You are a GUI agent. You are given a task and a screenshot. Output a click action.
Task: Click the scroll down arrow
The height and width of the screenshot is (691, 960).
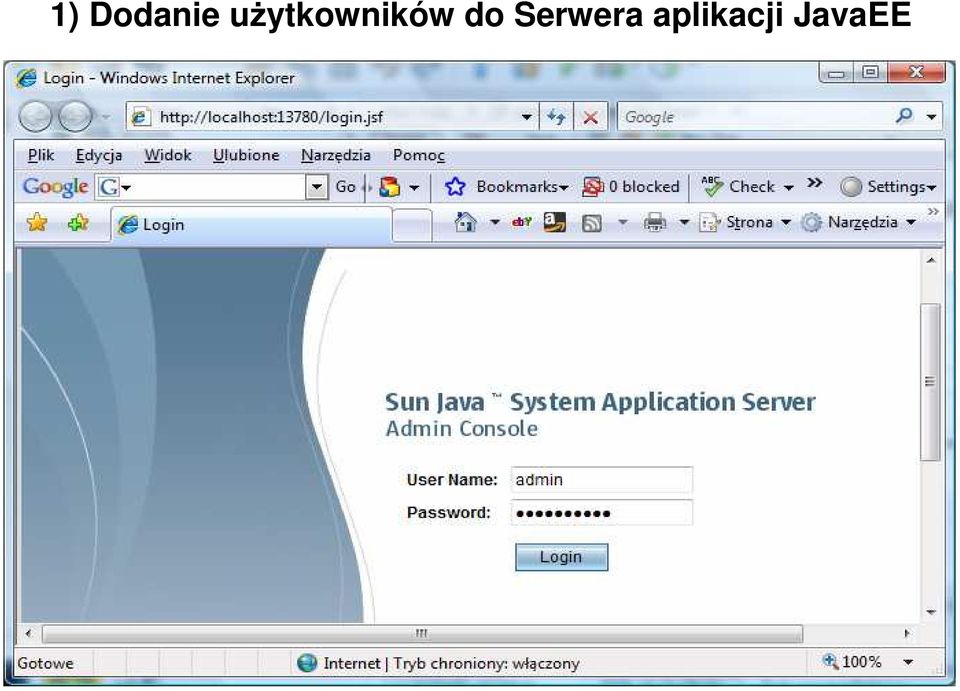tap(931, 611)
